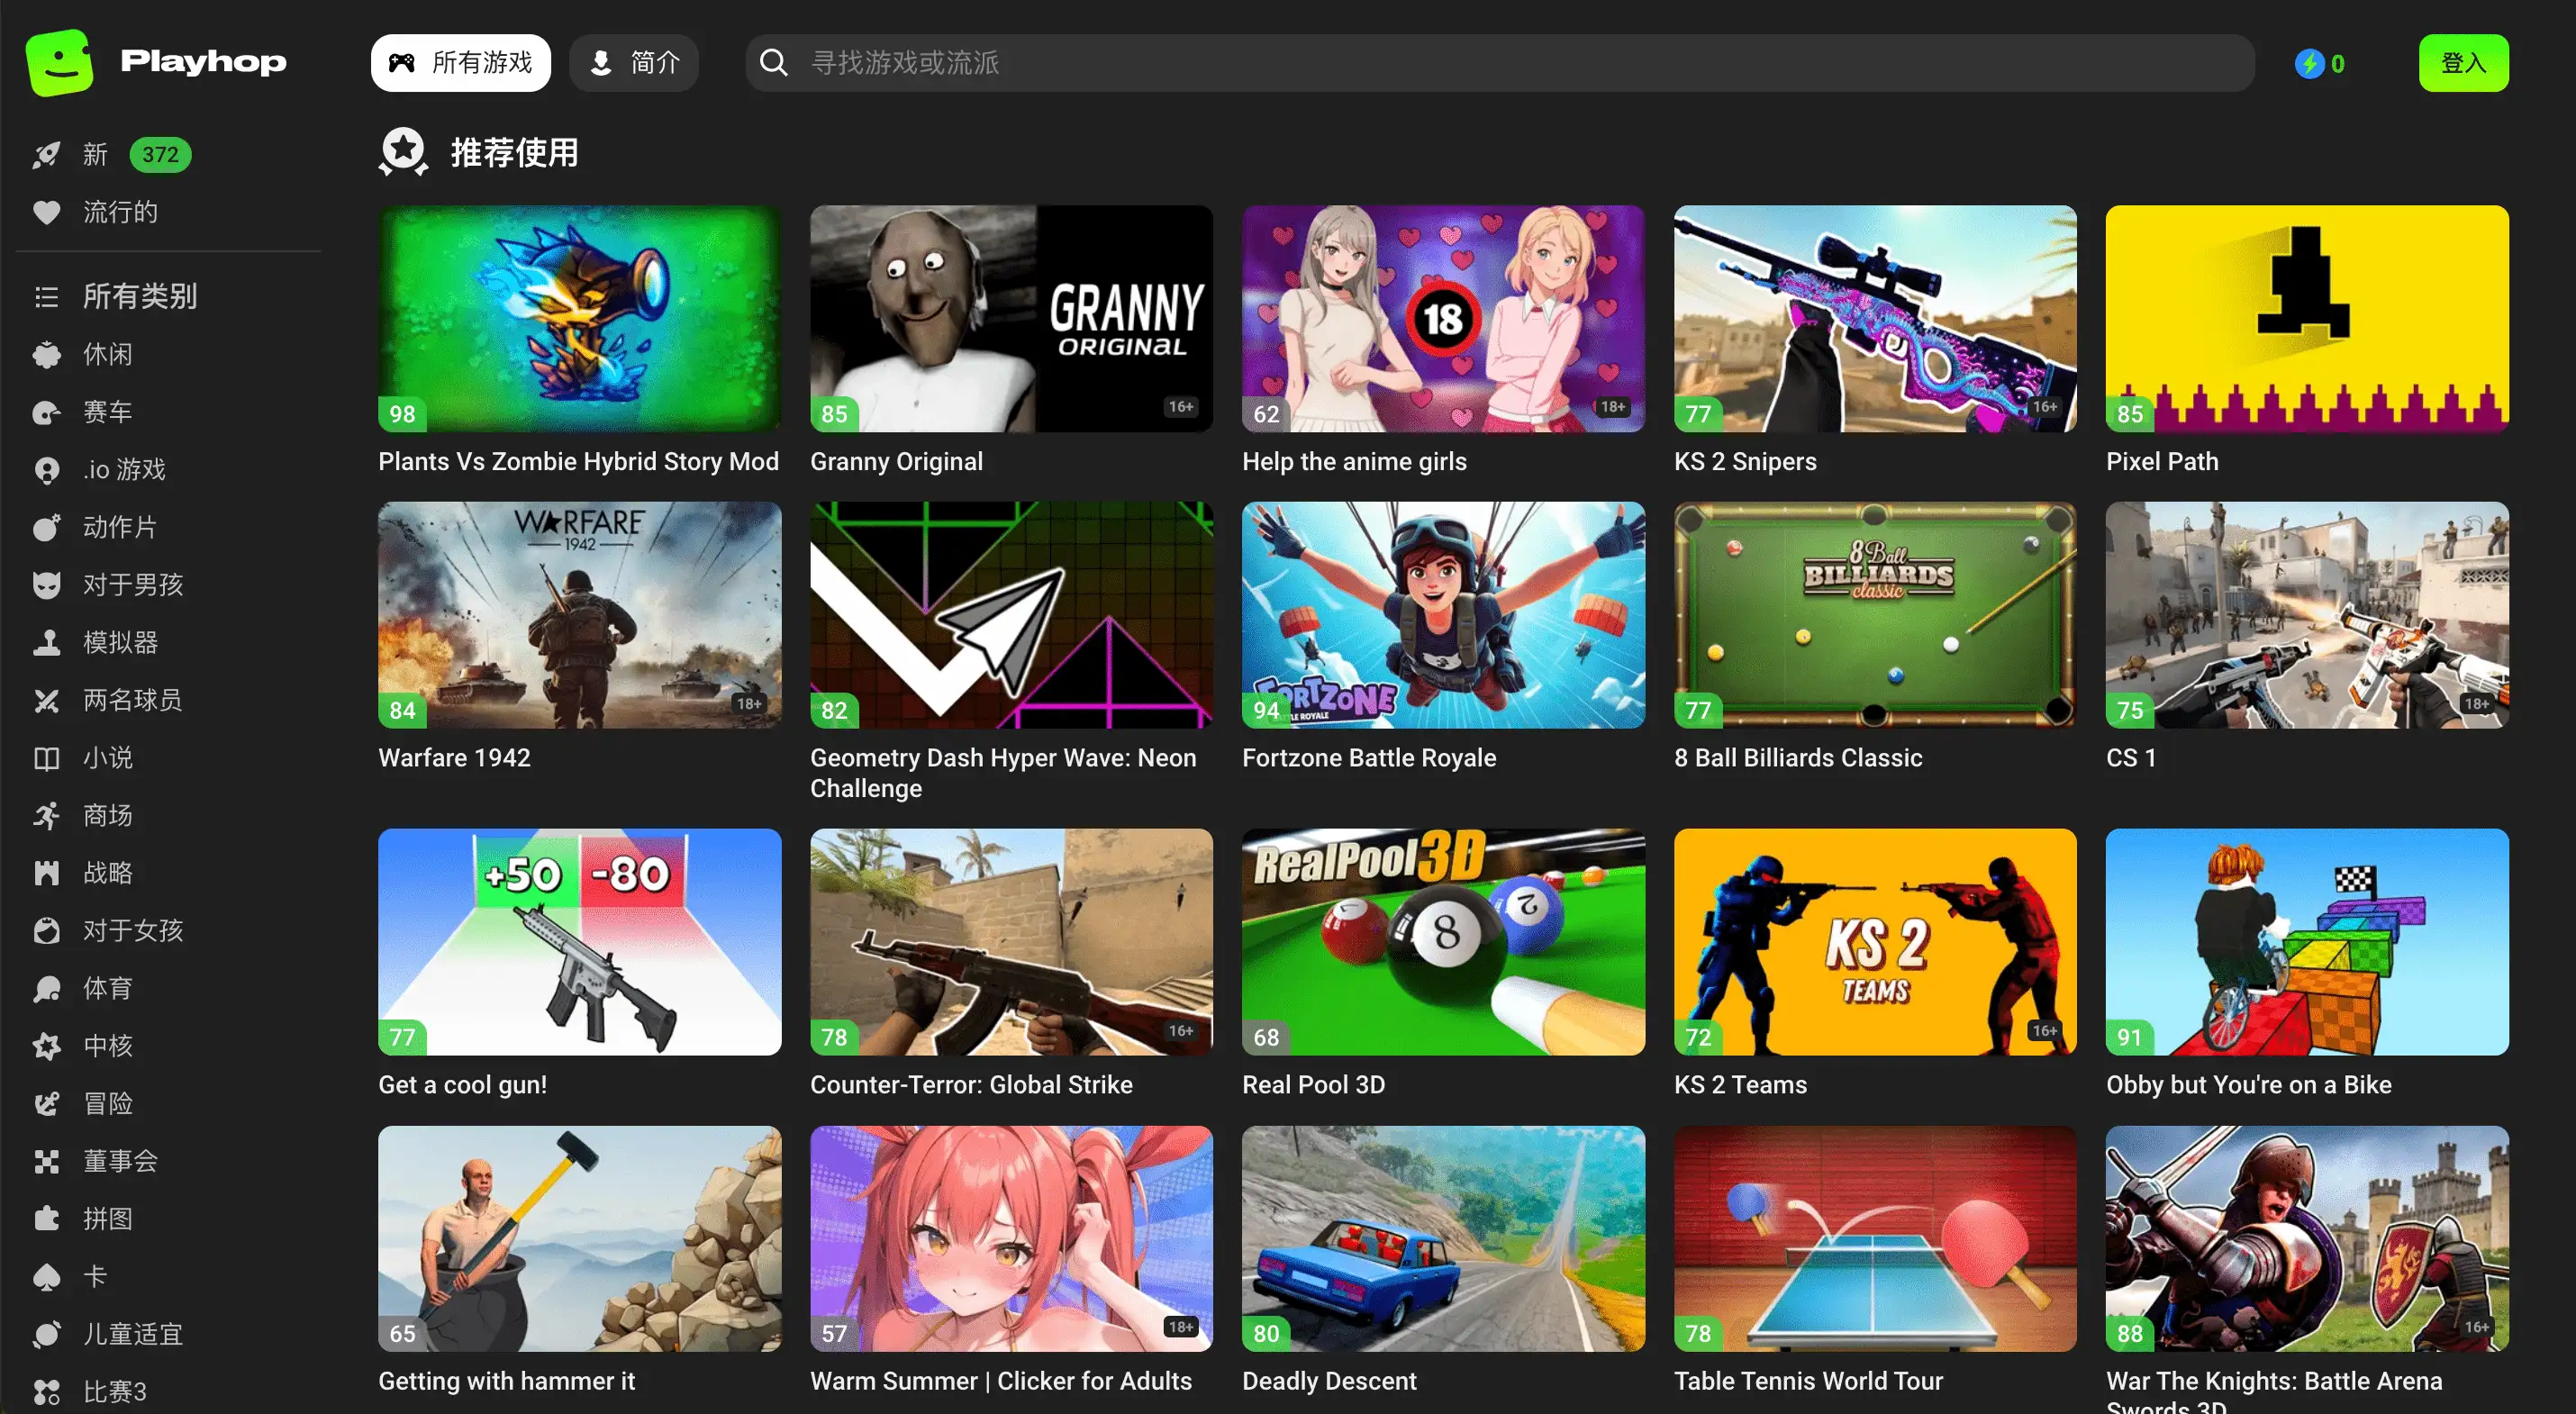The width and height of the screenshot is (2576, 1414).
Task: Click the 寻找游戏或流派 search field
Action: coord(1500,63)
